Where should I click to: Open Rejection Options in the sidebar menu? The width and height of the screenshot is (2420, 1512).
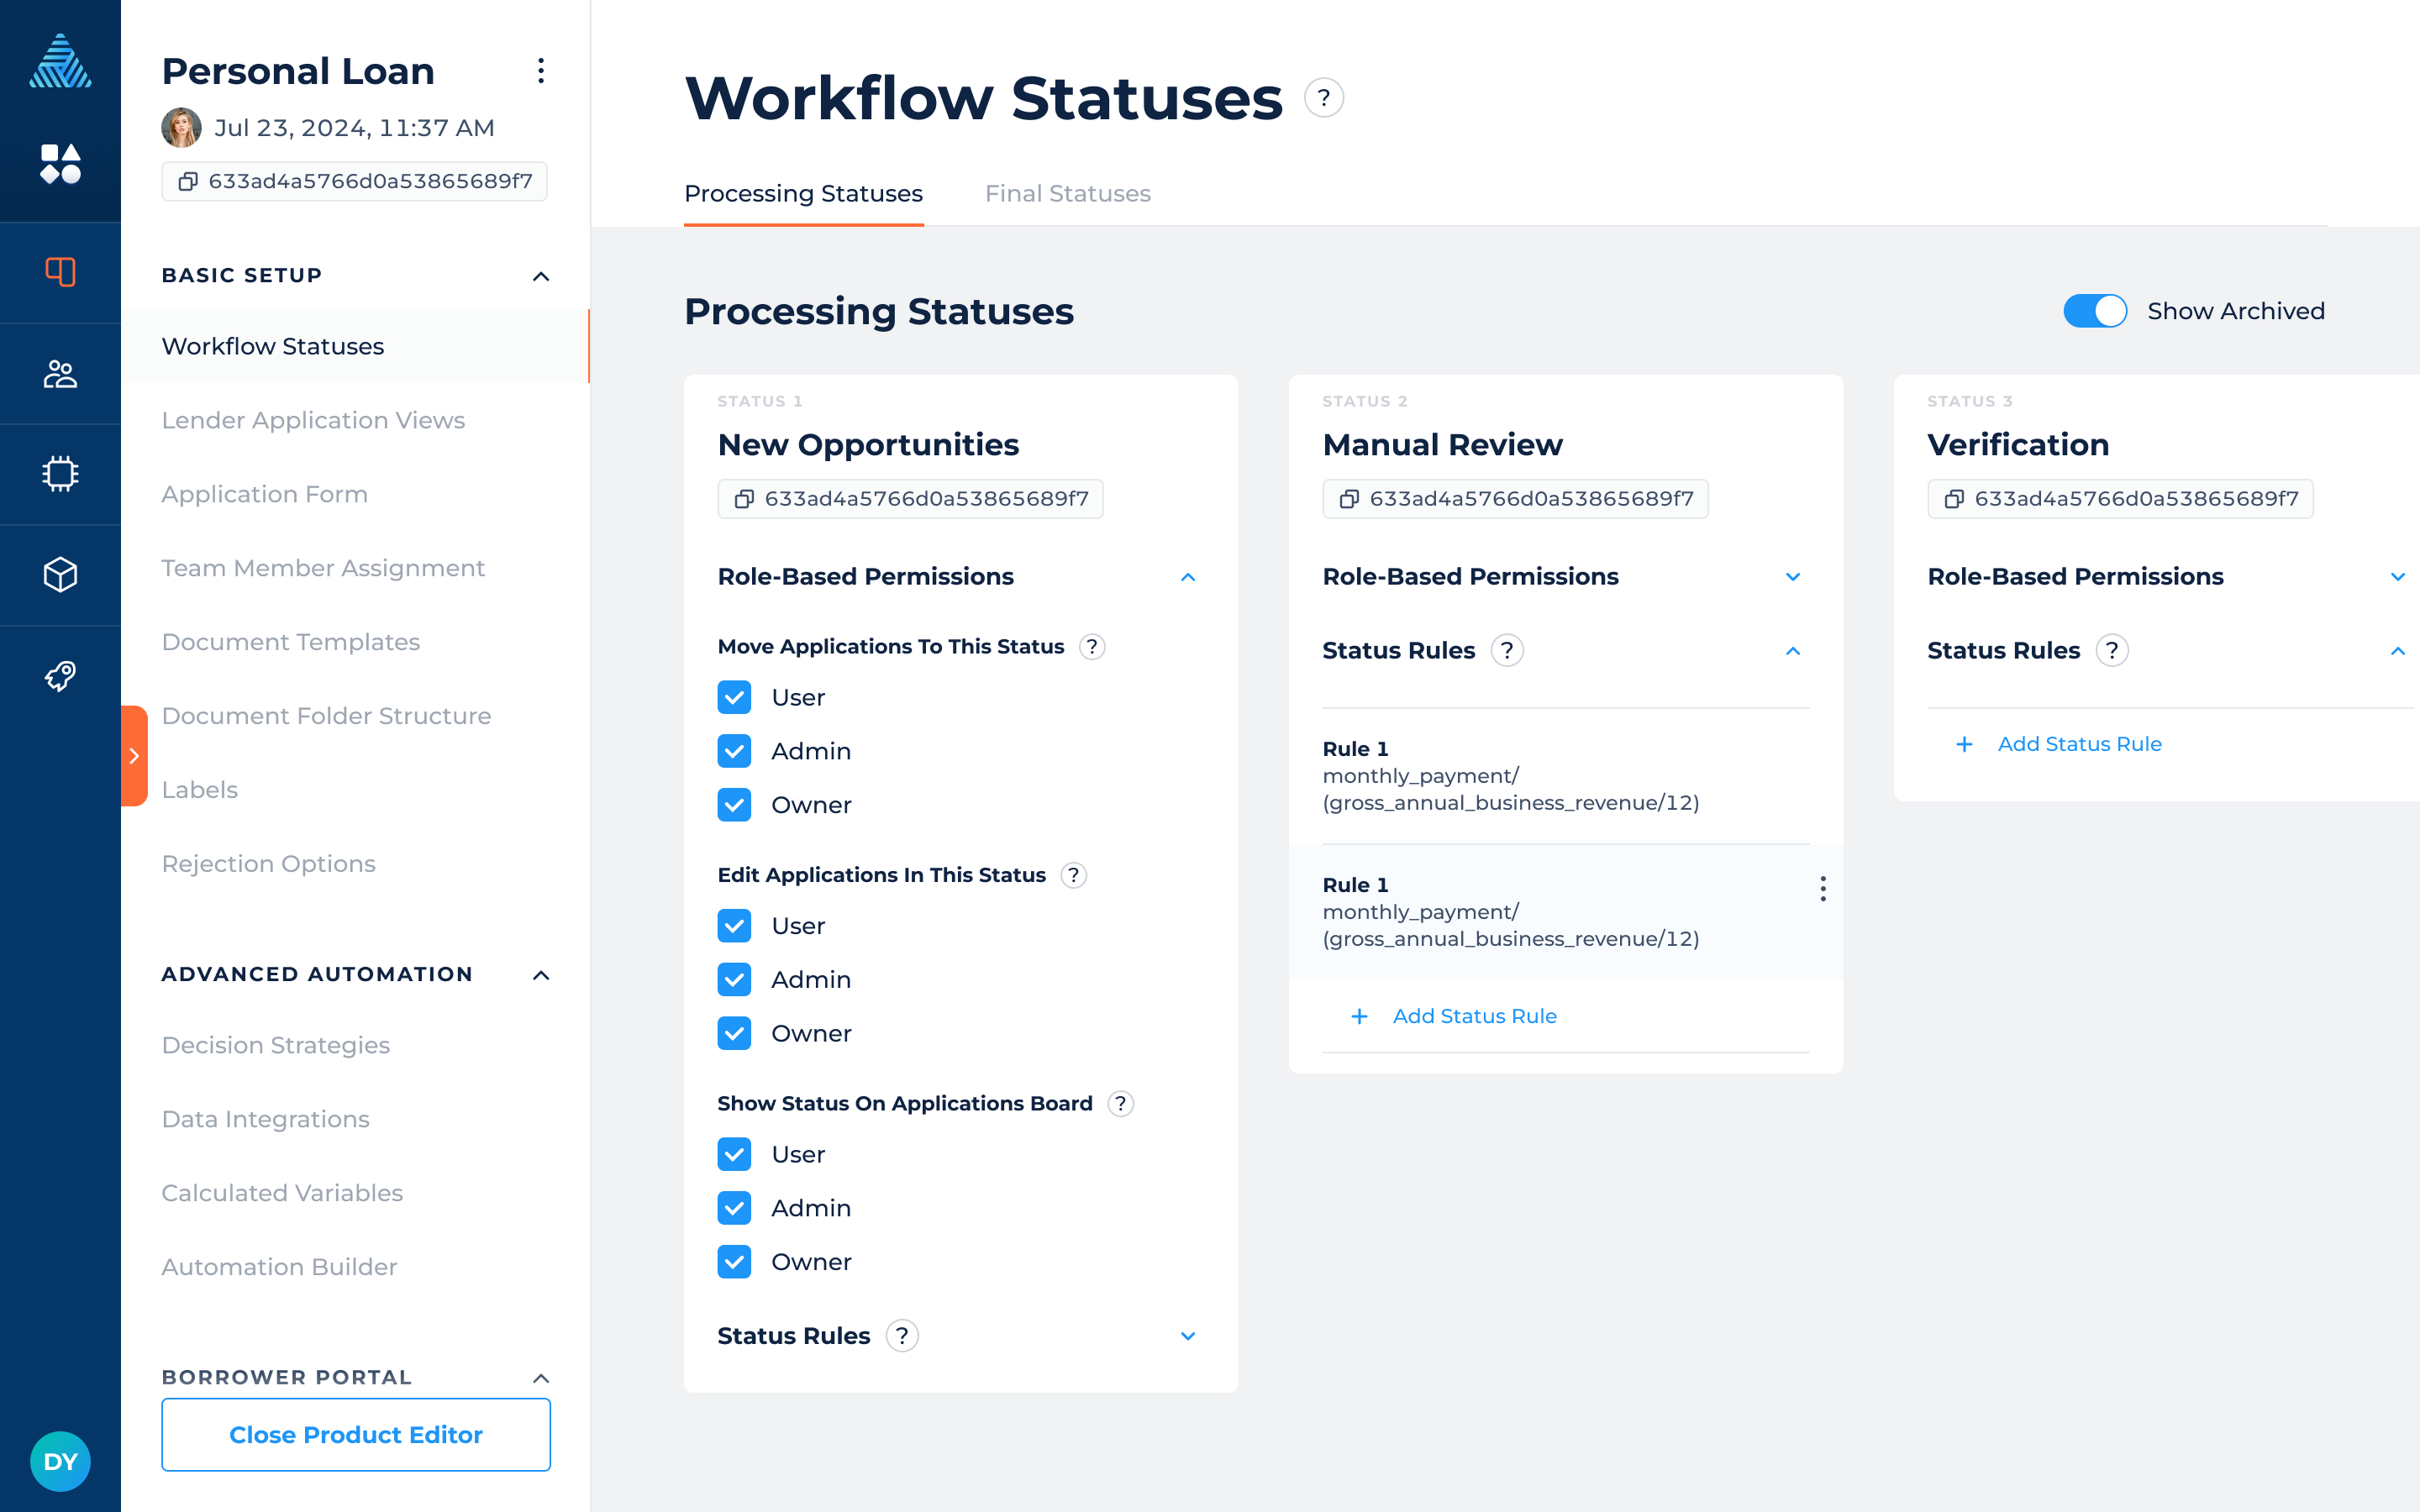tap(268, 863)
